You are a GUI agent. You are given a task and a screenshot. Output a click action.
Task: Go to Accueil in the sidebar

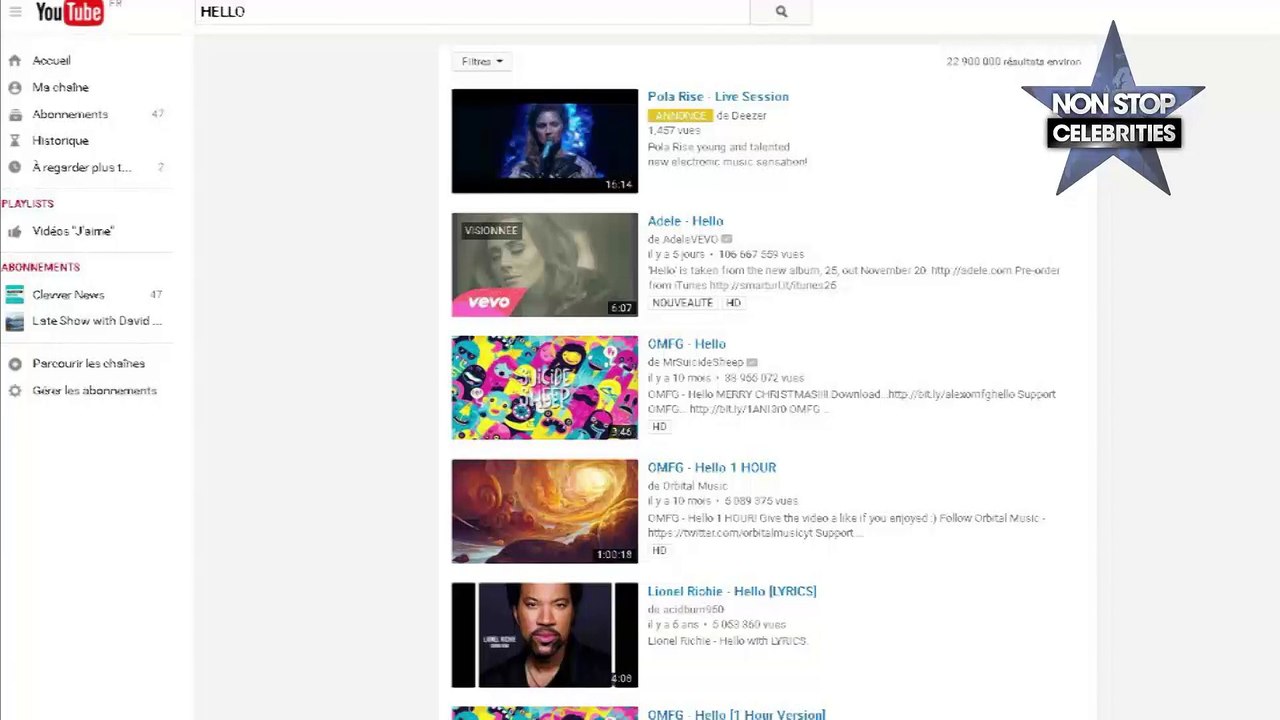pyautogui.click(x=51, y=61)
